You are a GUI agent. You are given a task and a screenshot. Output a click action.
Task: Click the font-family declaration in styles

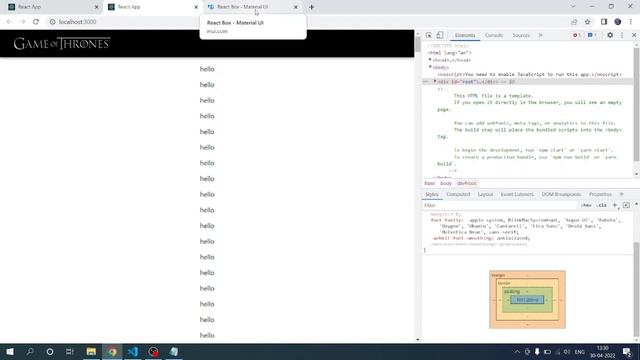point(526,226)
